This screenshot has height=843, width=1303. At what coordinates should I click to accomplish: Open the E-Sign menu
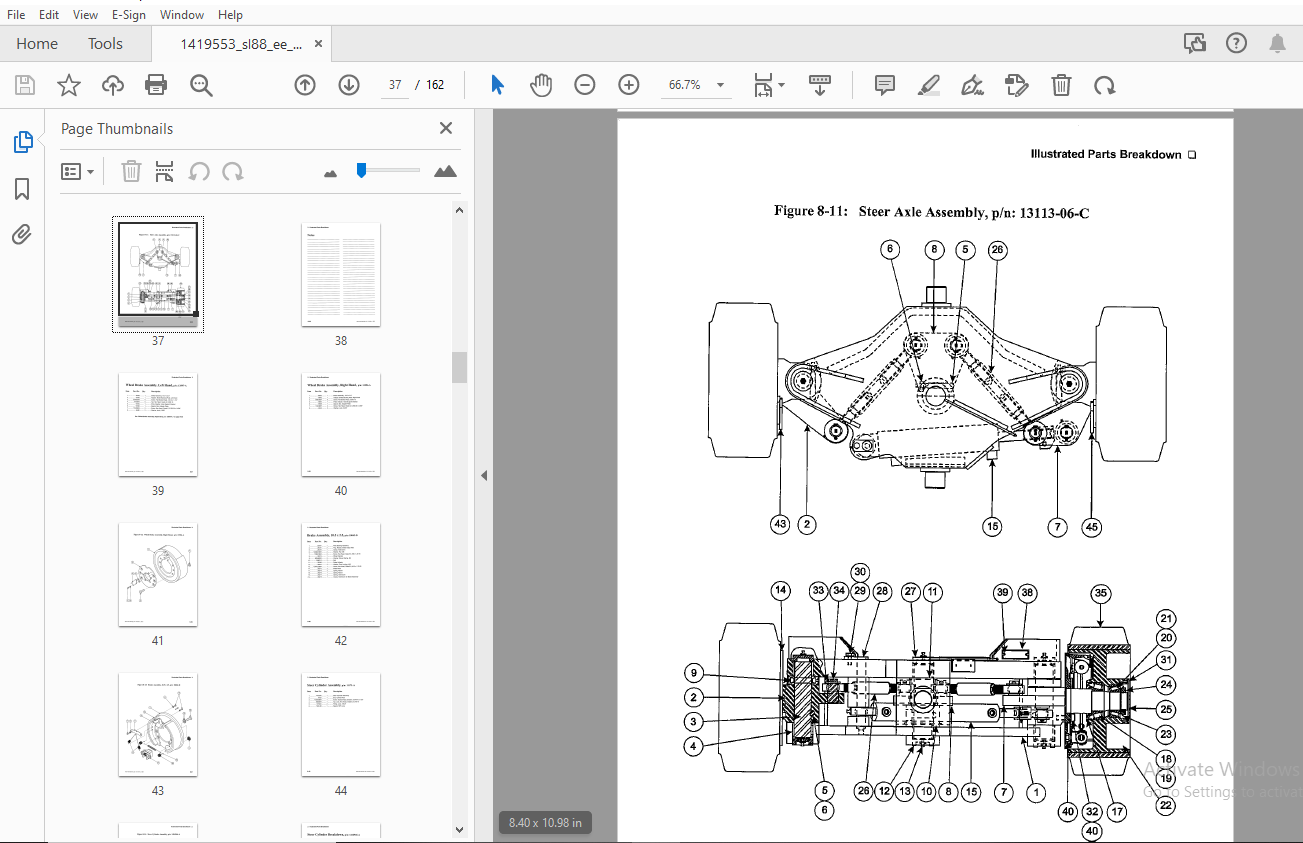click(x=128, y=14)
